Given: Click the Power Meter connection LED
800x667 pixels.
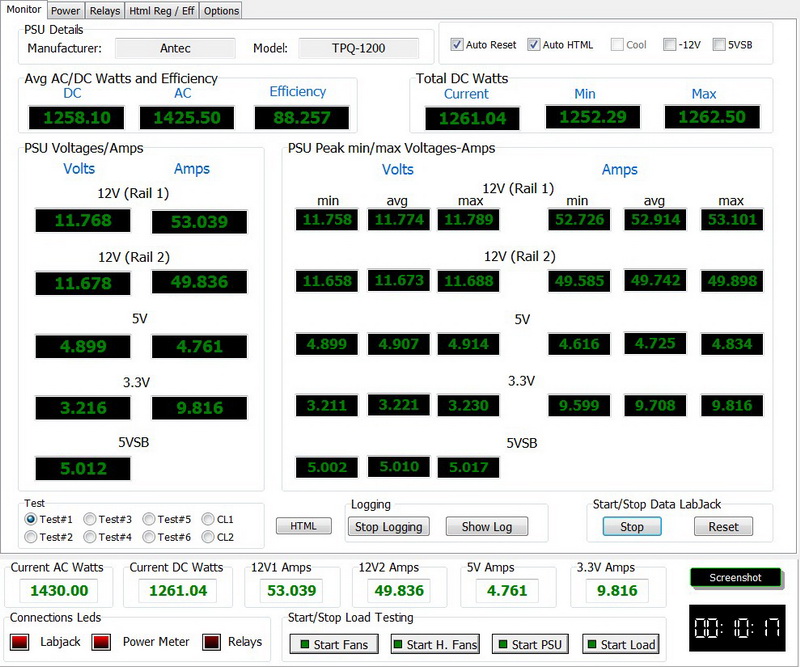Looking at the screenshot, I should pyautogui.click(x=101, y=642).
